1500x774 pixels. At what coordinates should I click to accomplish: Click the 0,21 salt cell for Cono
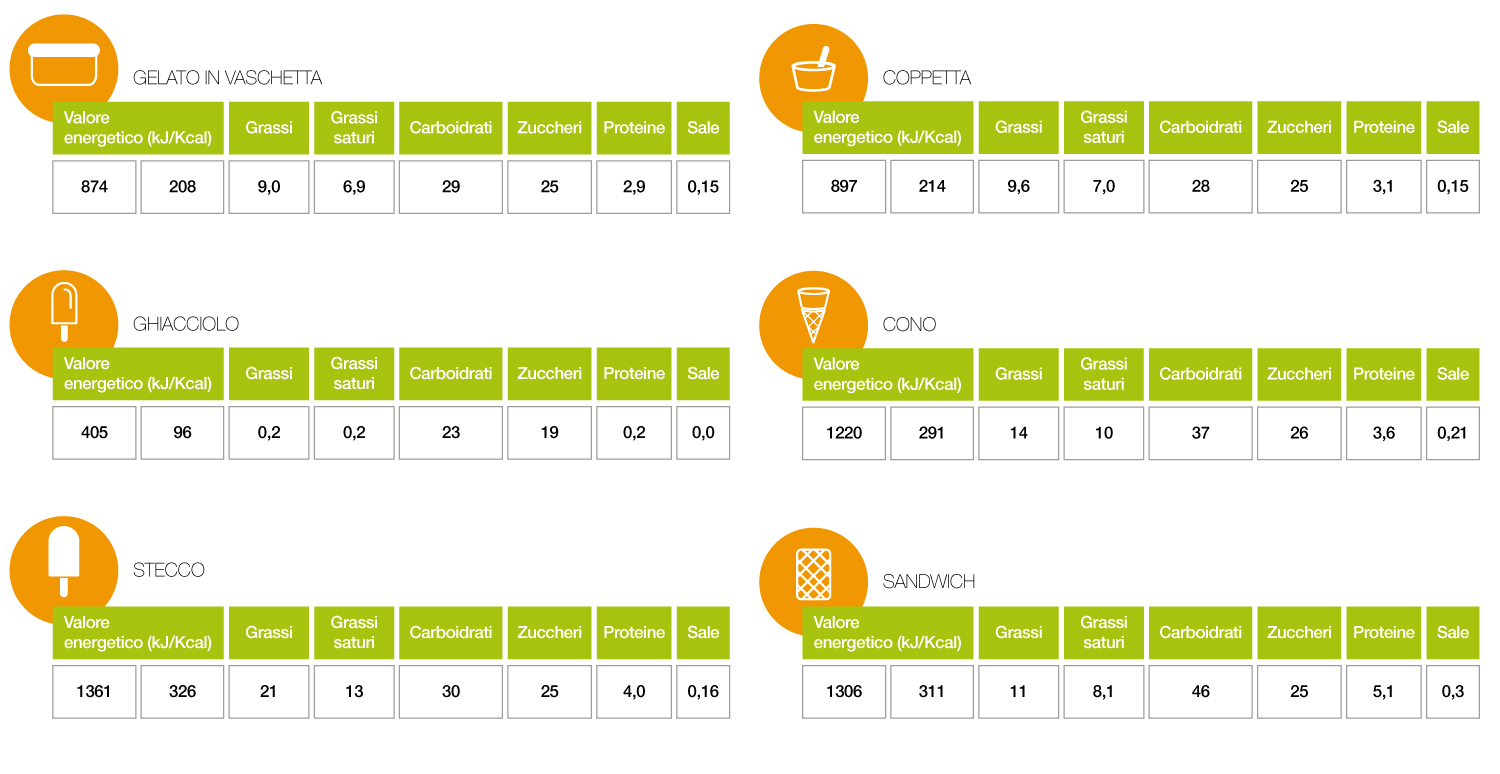pyautogui.click(x=1452, y=433)
